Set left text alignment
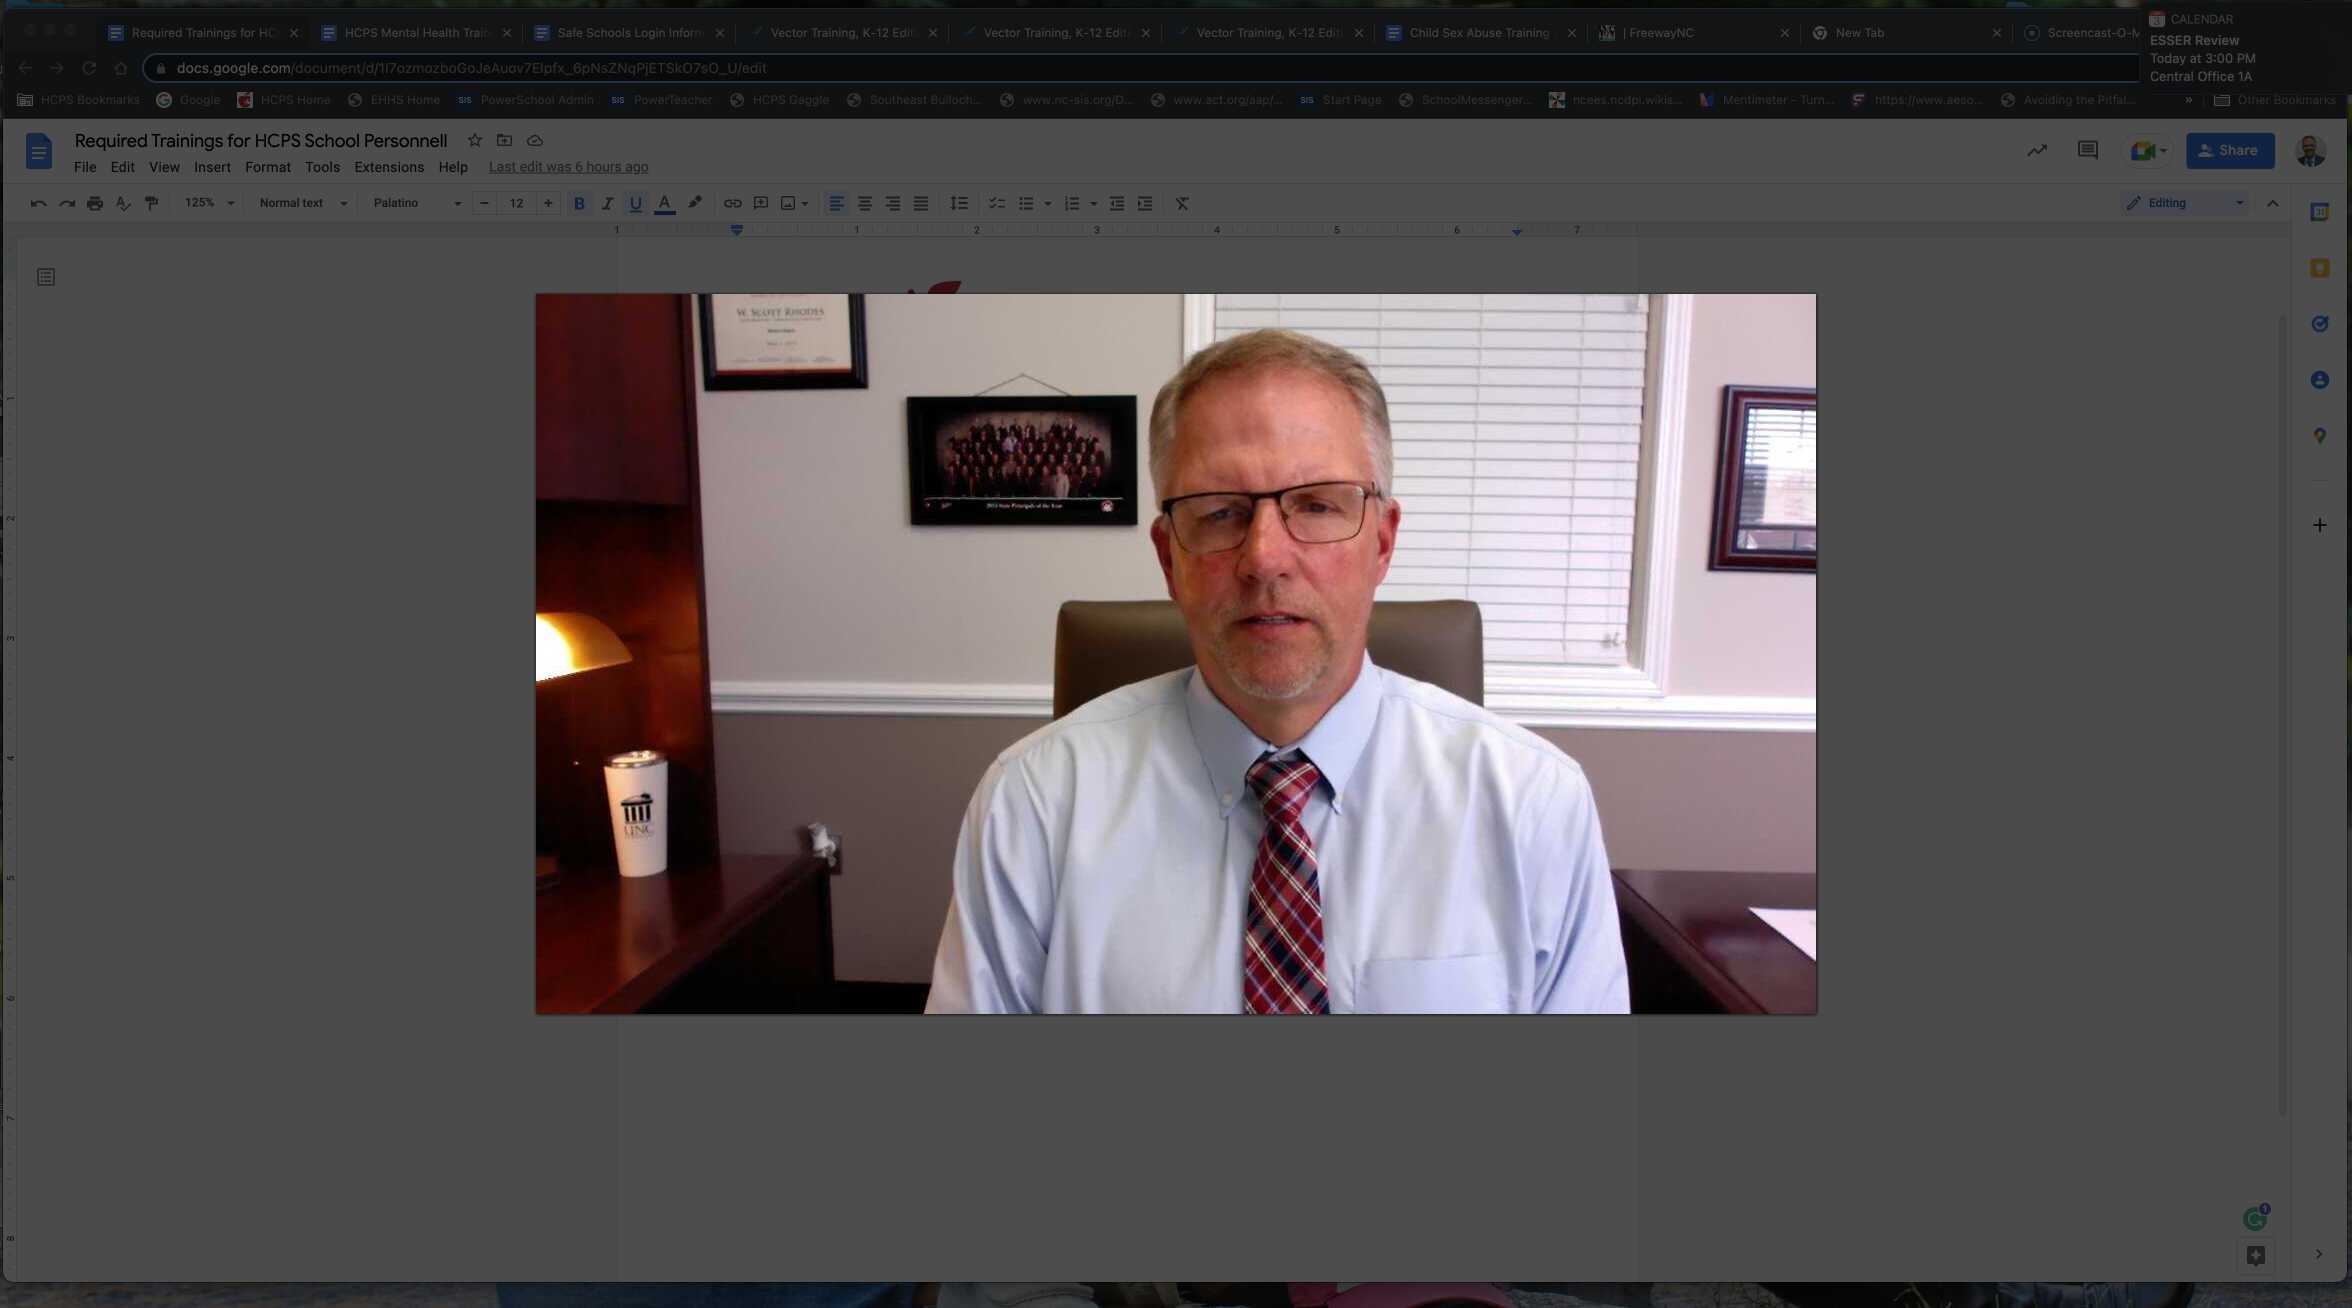The width and height of the screenshot is (2352, 1308). (x=837, y=203)
